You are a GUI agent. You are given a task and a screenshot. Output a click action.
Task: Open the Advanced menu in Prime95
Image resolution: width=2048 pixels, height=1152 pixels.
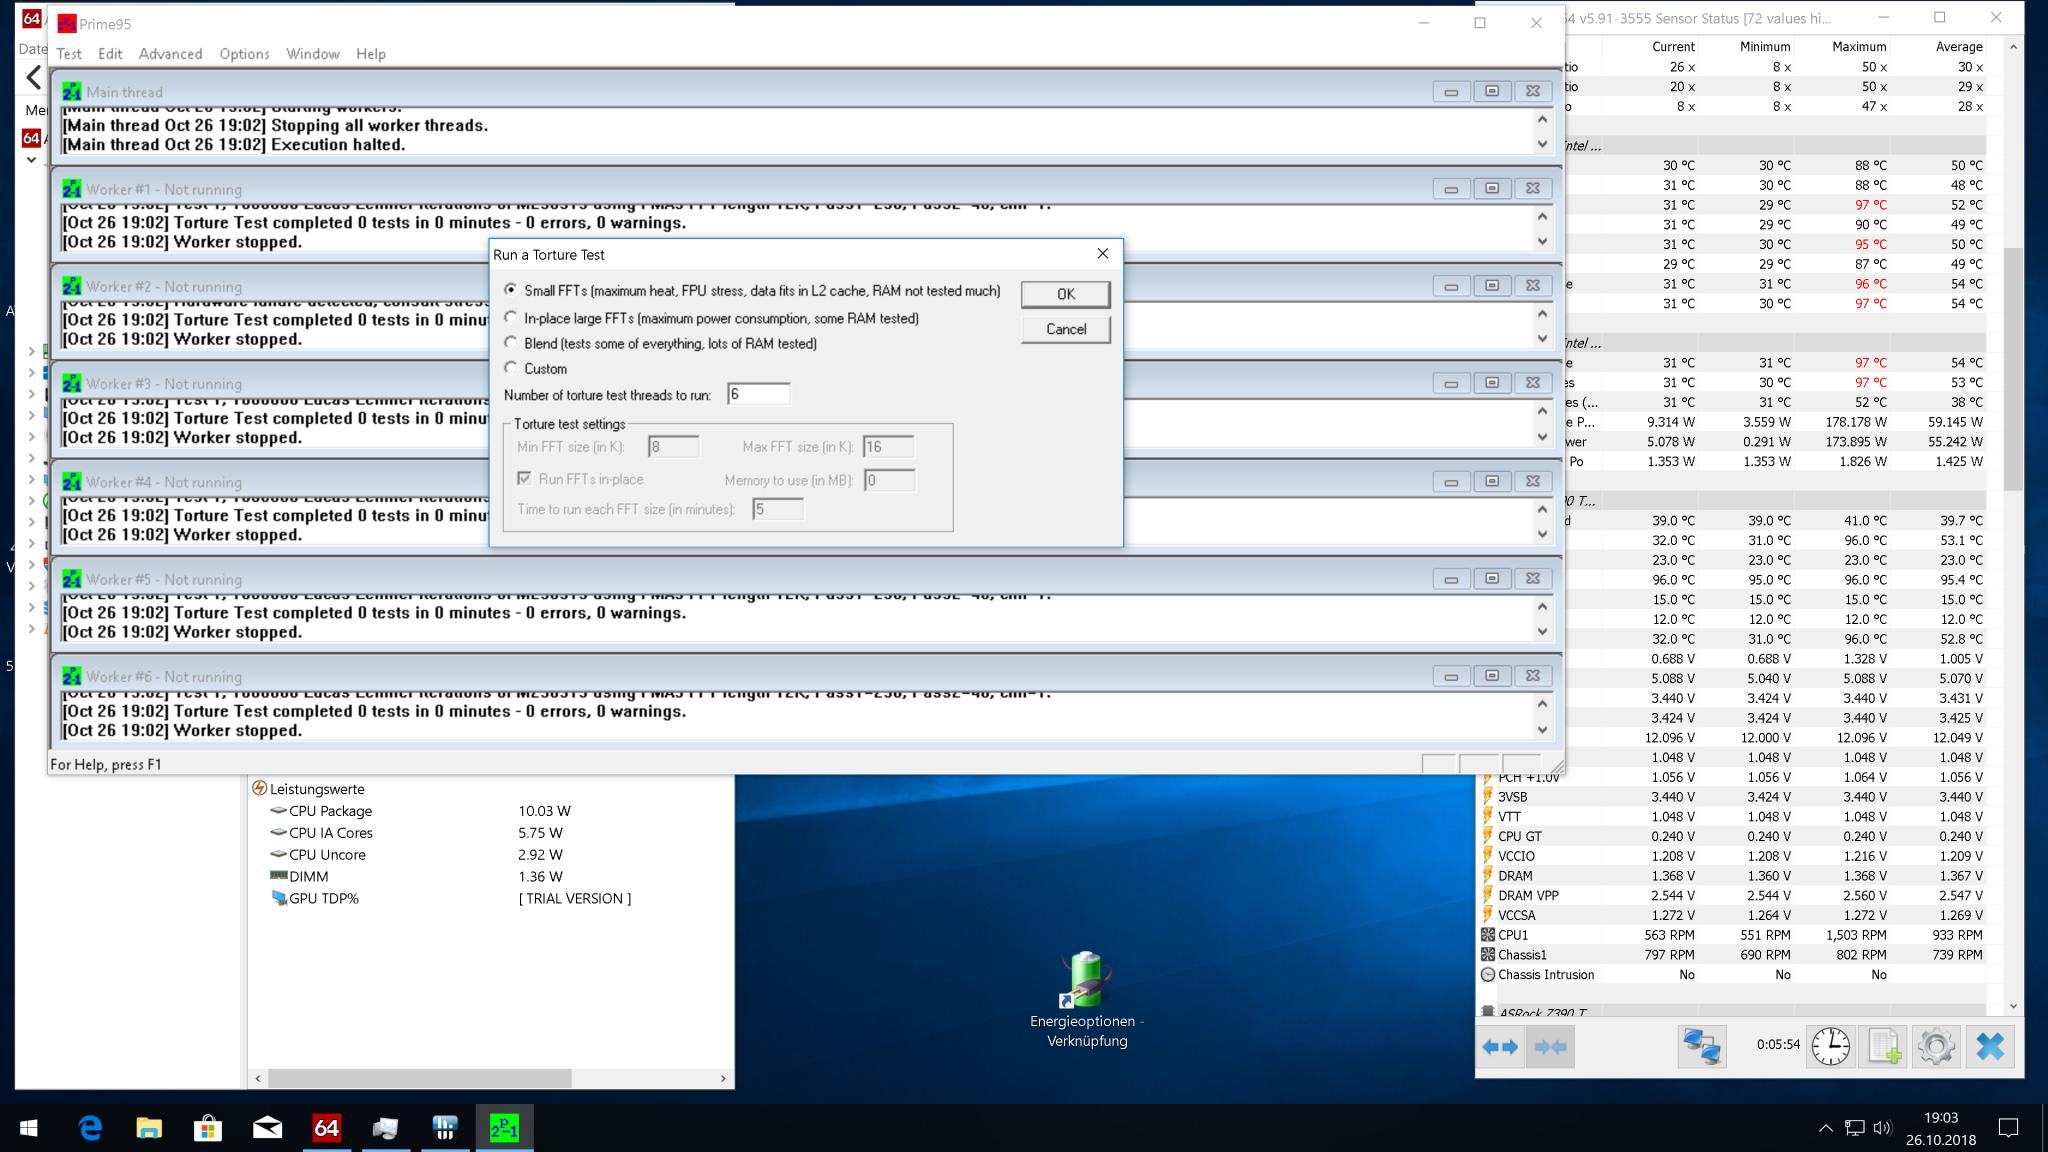coord(170,54)
